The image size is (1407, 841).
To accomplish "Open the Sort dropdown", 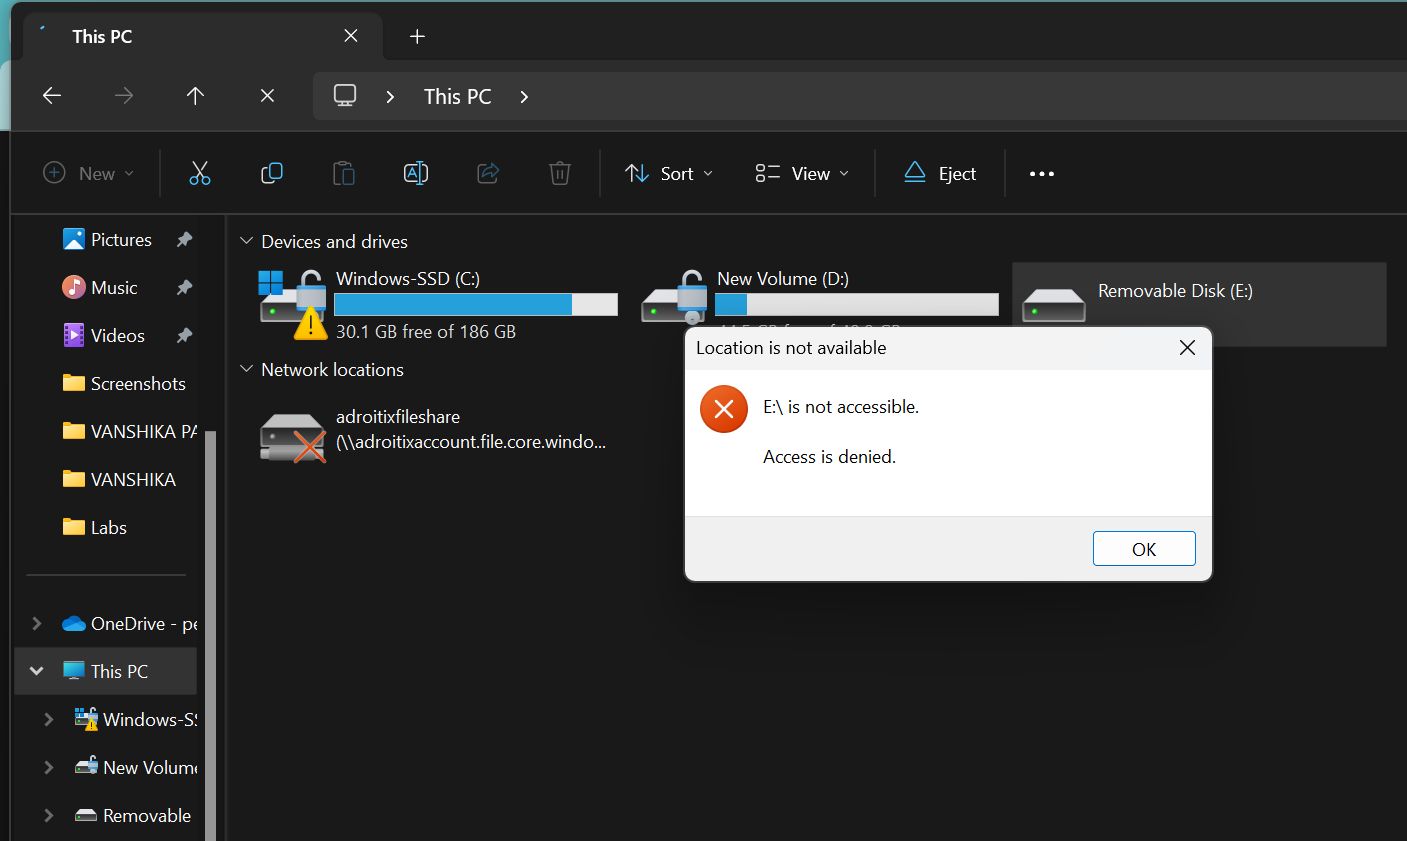I will (x=668, y=173).
